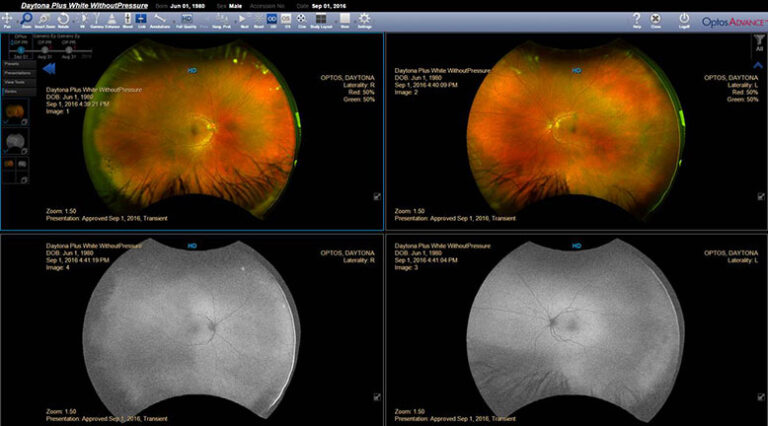Activate the Zoom magnifier tool
768x426 pixels.
coord(26,20)
